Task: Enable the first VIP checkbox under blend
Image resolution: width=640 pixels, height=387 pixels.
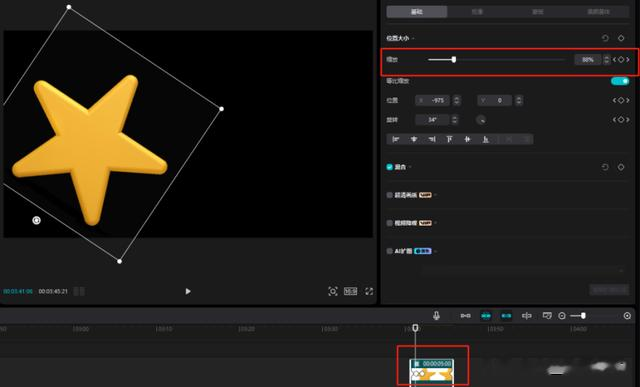Action: pos(389,195)
